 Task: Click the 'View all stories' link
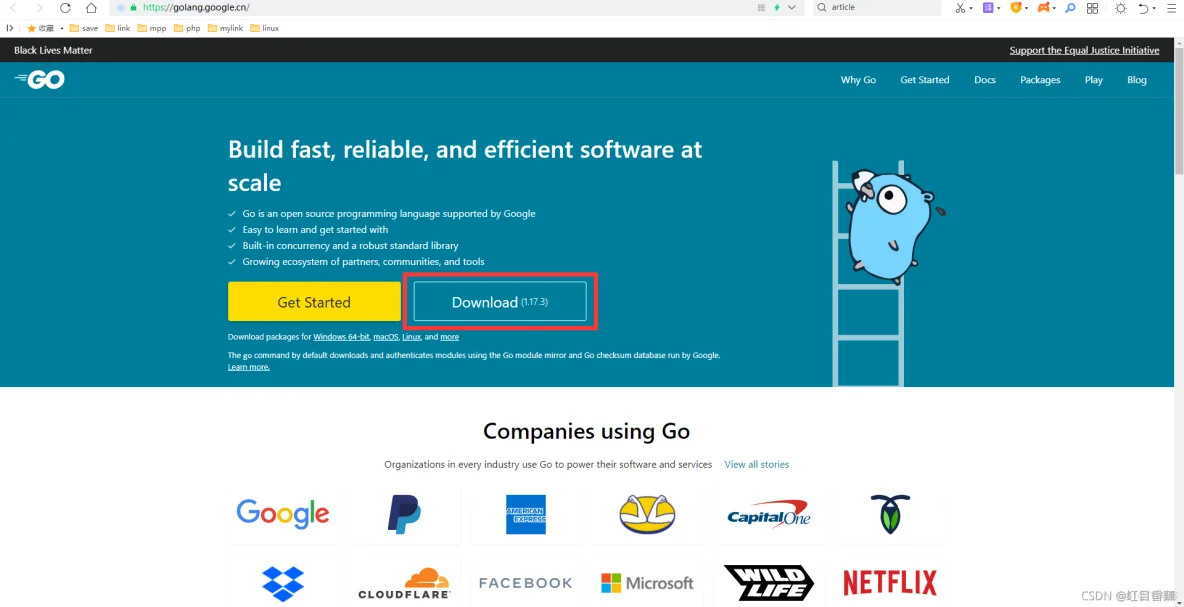757,464
